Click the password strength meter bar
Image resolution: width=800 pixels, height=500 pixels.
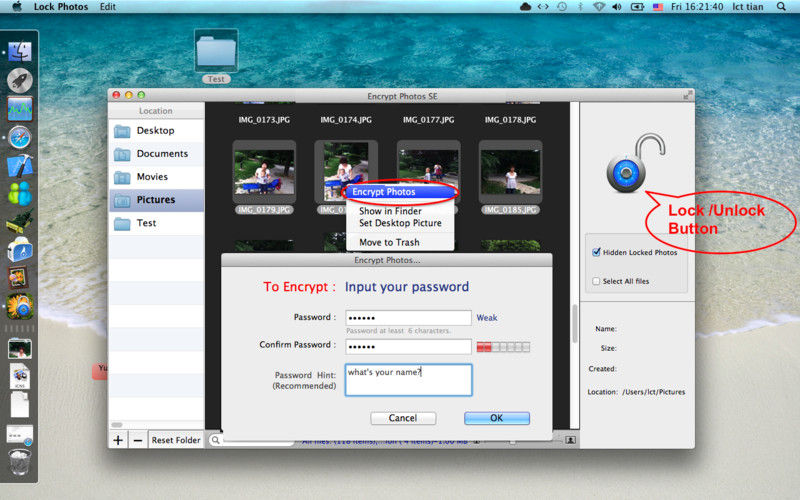coord(503,347)
